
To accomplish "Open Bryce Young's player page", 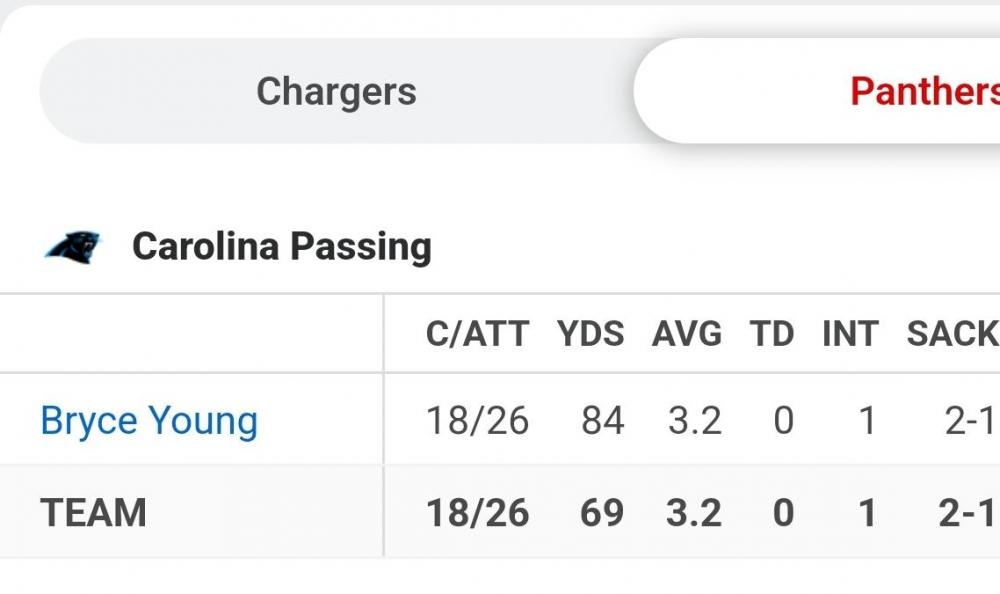I will coord(149,421).
